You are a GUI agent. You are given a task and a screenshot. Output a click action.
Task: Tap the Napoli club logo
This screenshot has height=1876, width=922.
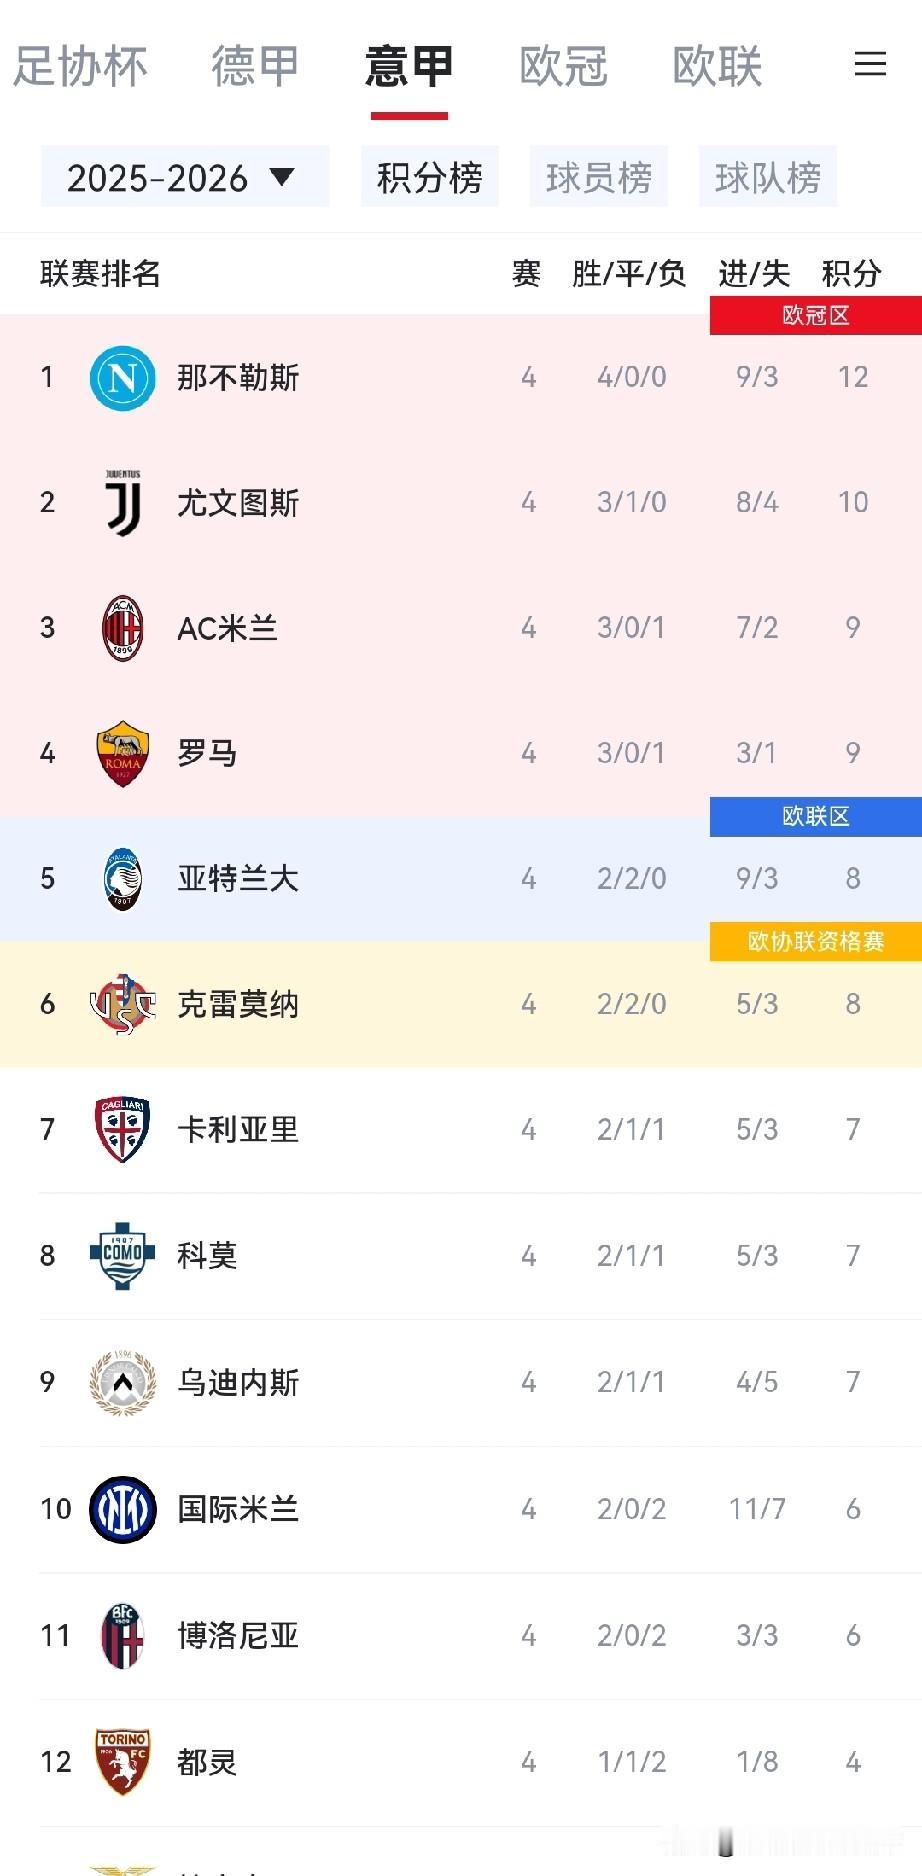coord(122,378)
